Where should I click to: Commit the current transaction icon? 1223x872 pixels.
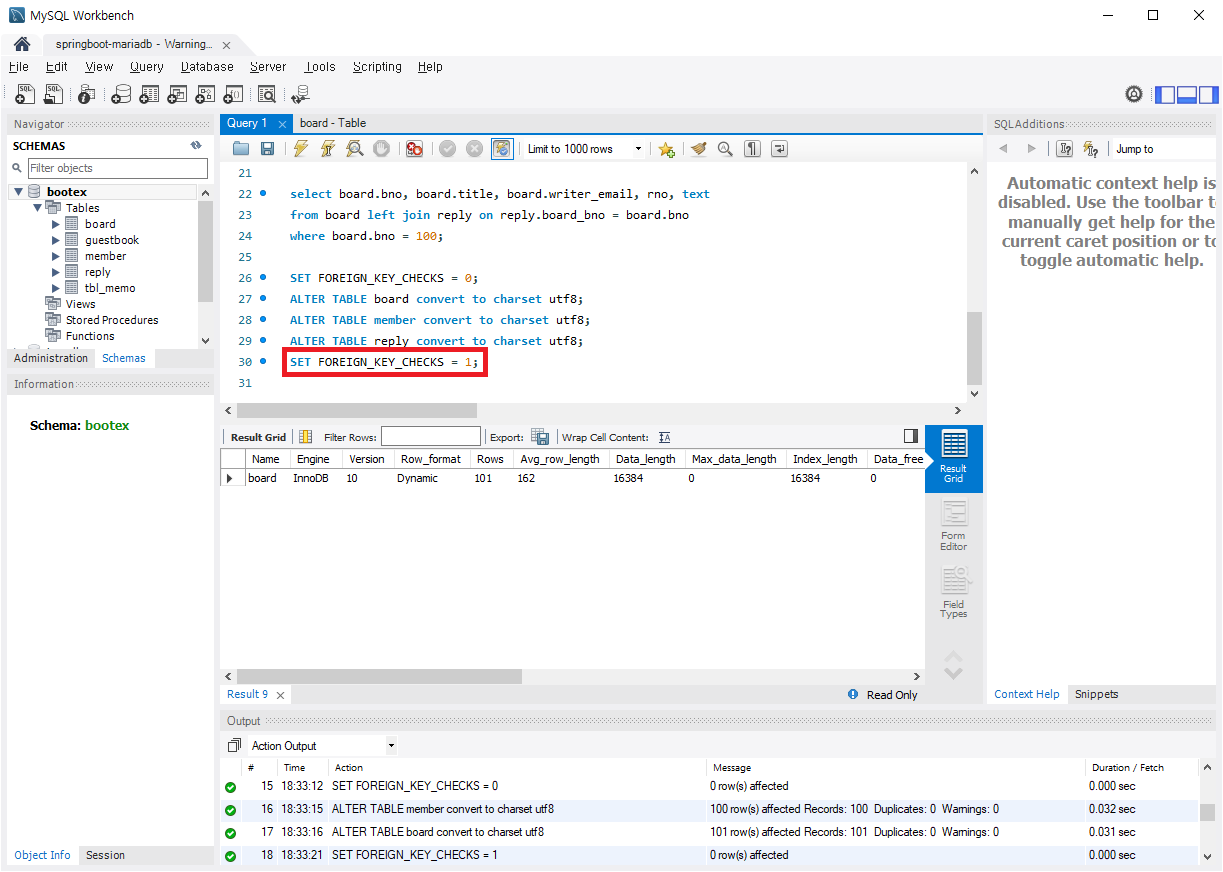[447, 149]
